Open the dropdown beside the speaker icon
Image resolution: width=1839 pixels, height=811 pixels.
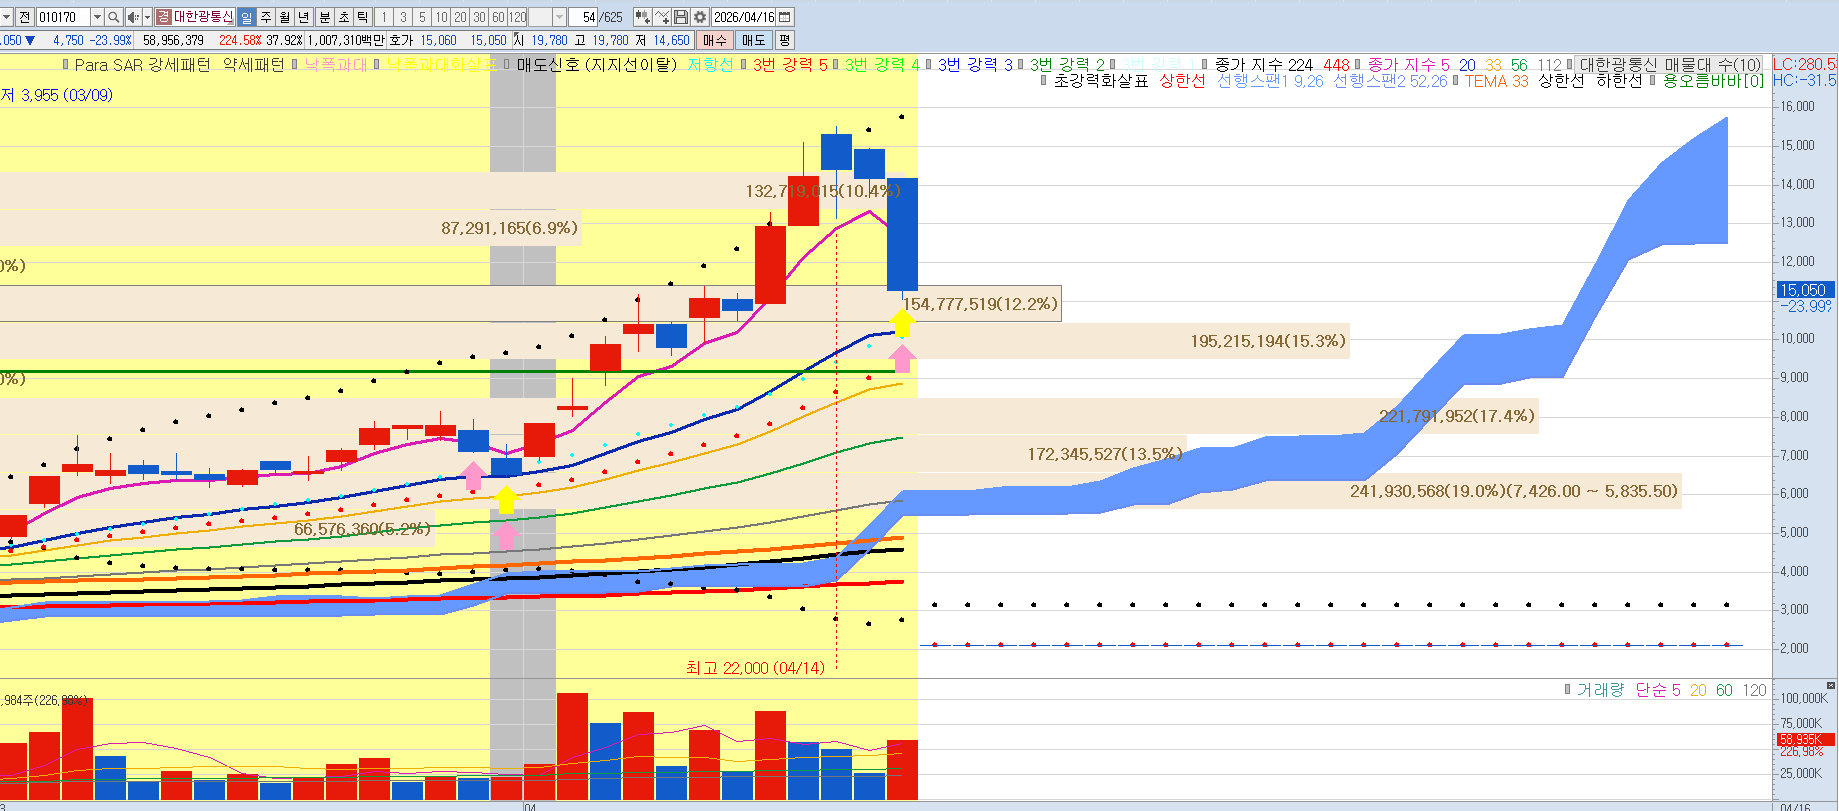[147, 17]
